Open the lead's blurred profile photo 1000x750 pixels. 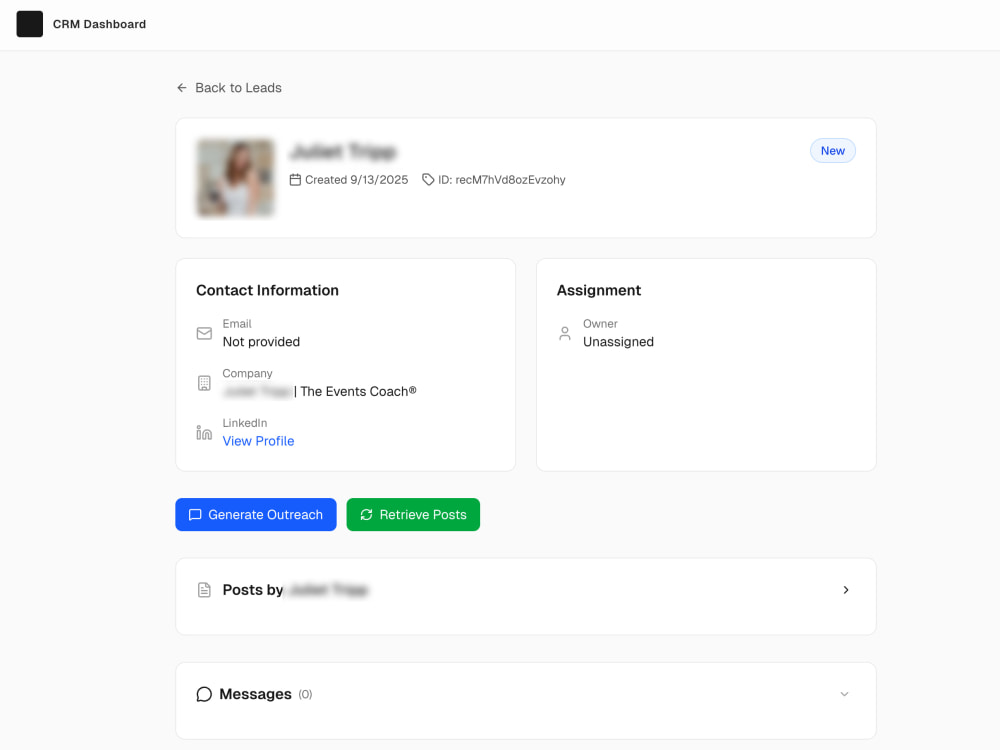(235, 178)
